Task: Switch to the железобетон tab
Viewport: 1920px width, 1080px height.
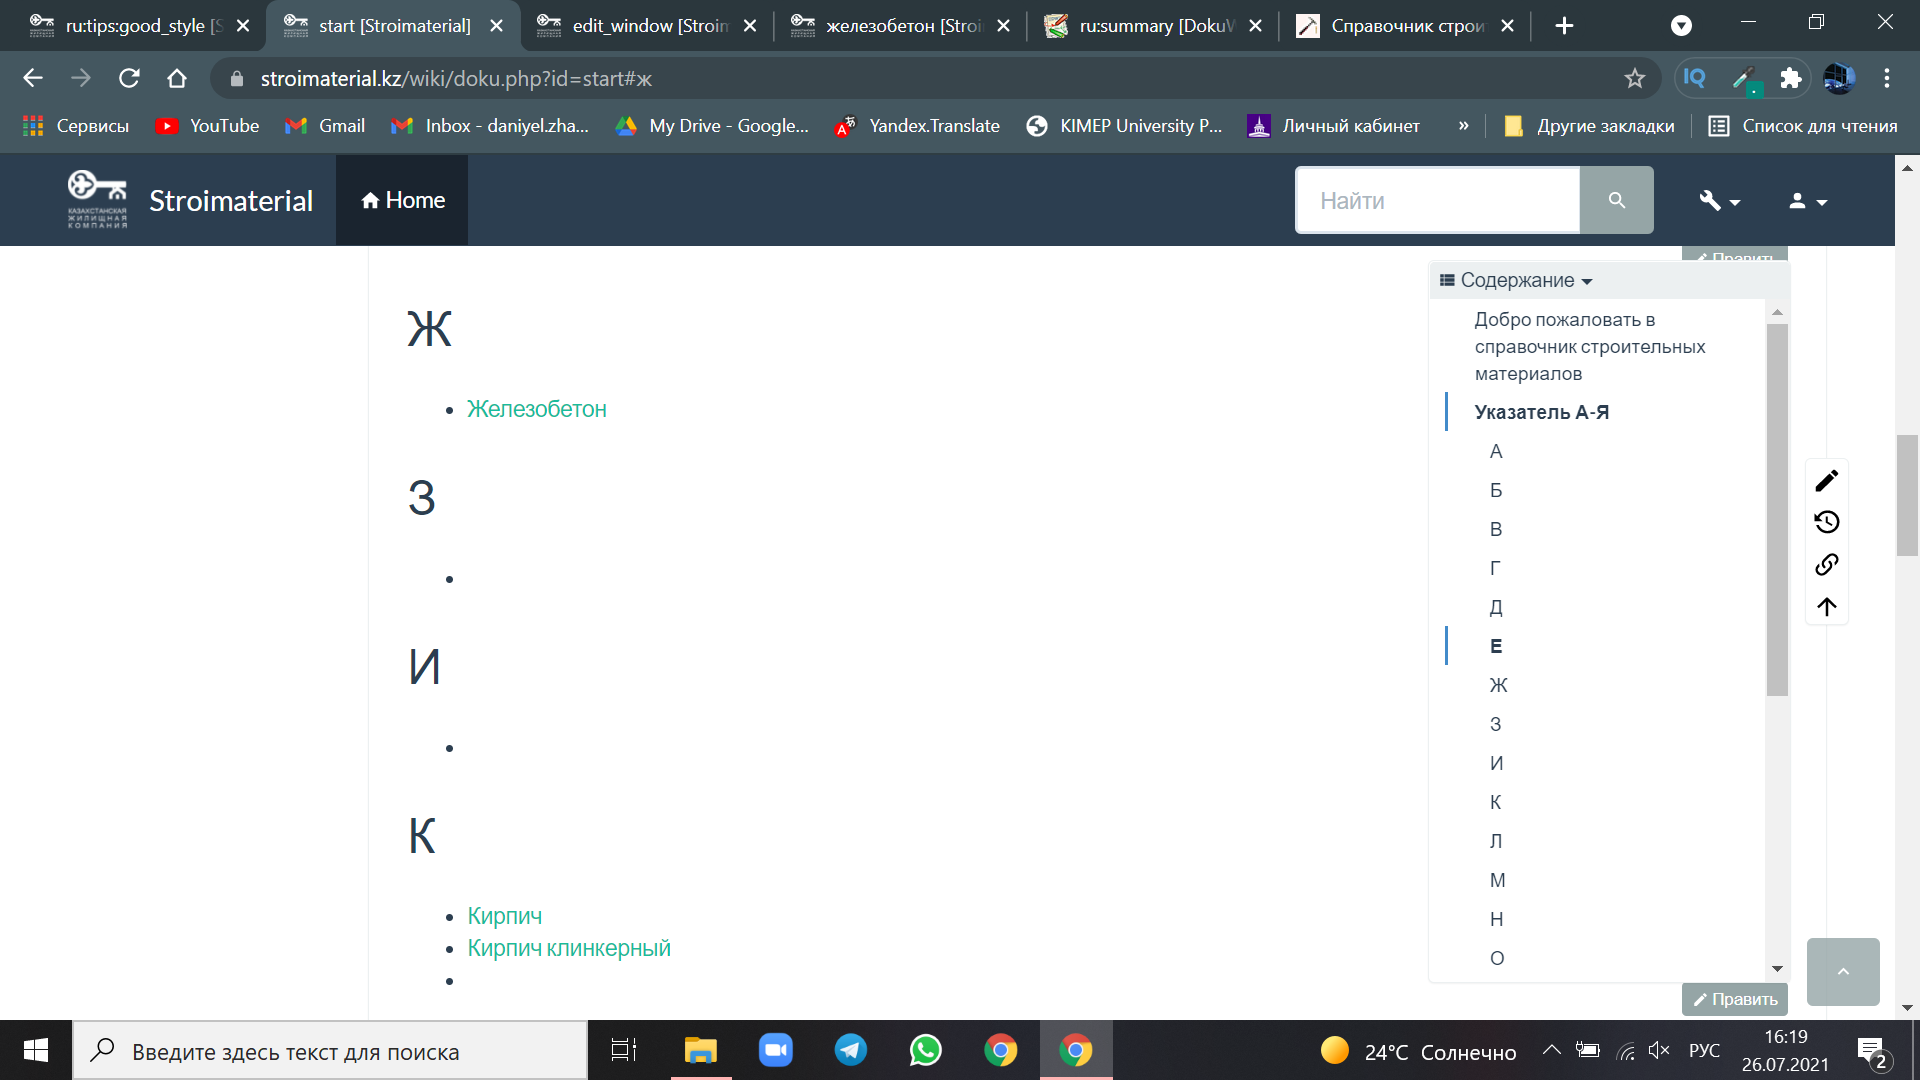Action: click(903, 26)
